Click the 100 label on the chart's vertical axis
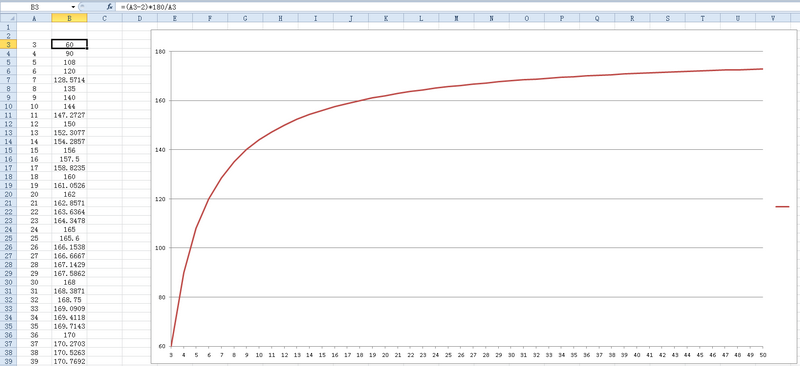Viewport: 800px width, 366px height. coord(160,248)
